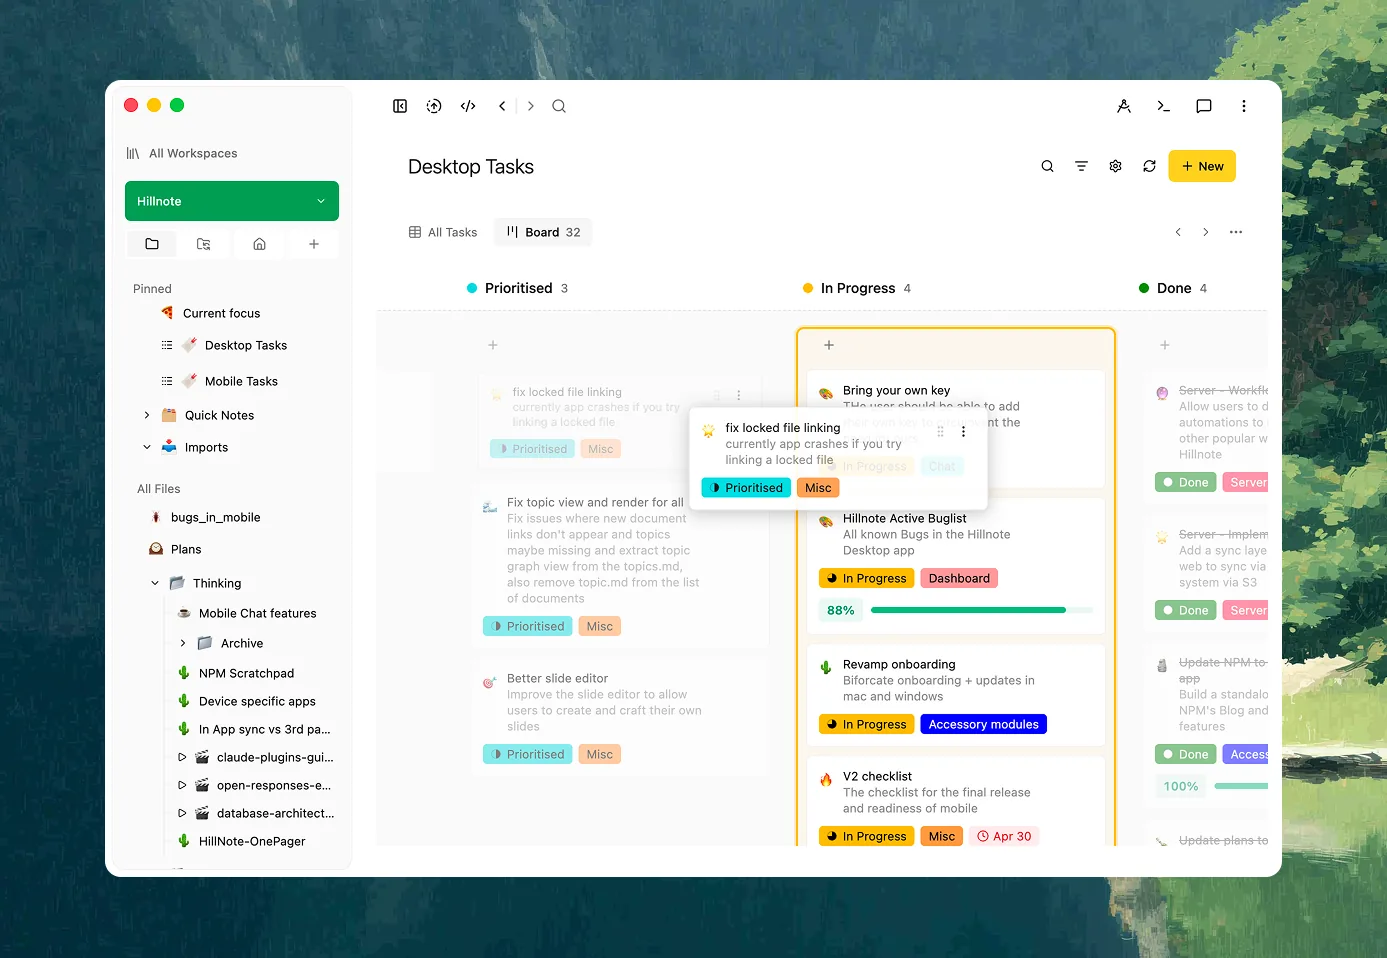Add card to Prioritised column

(493, 345)
